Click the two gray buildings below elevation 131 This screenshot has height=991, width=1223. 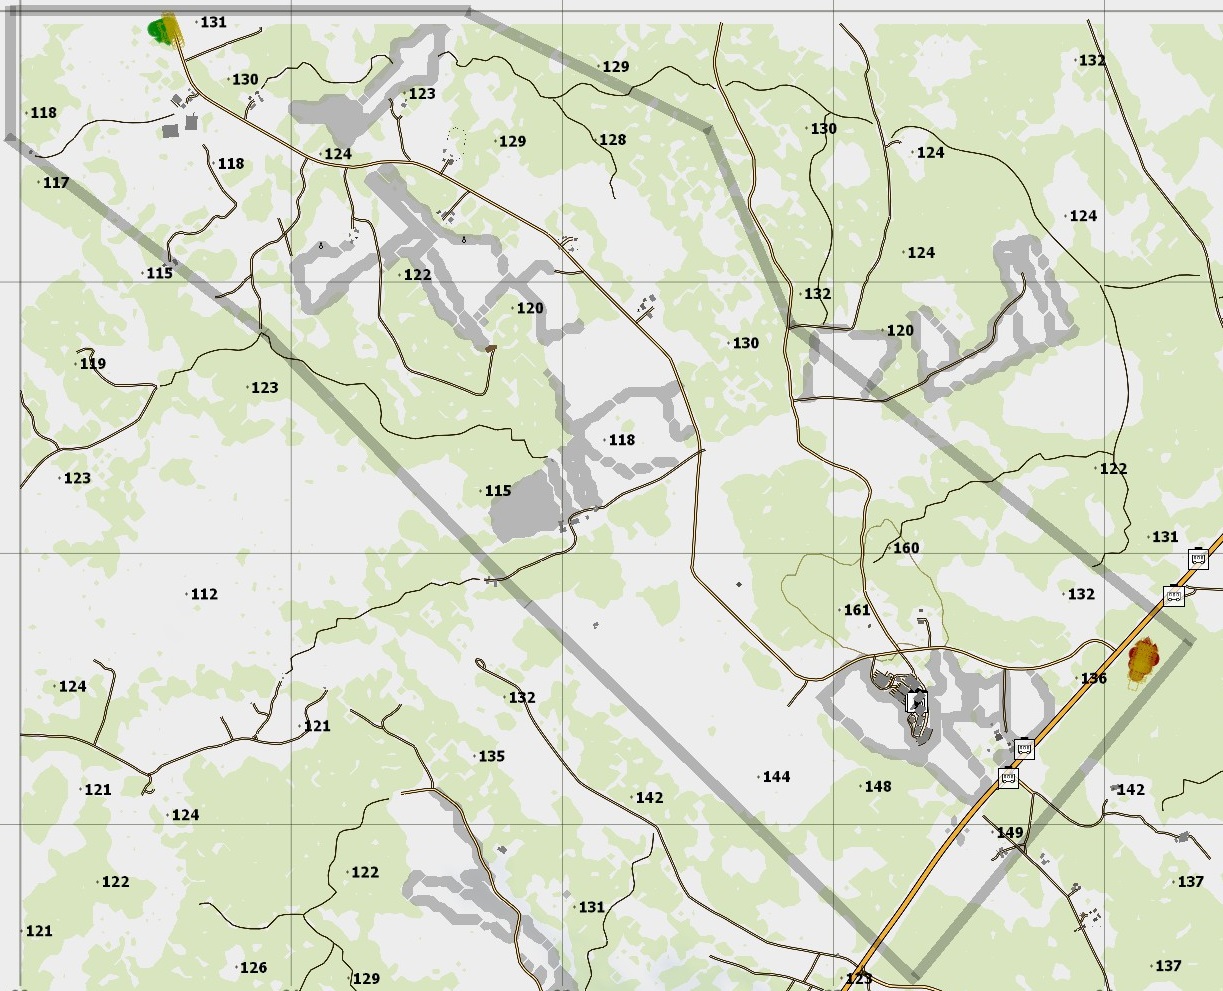(x=180, y=124)
